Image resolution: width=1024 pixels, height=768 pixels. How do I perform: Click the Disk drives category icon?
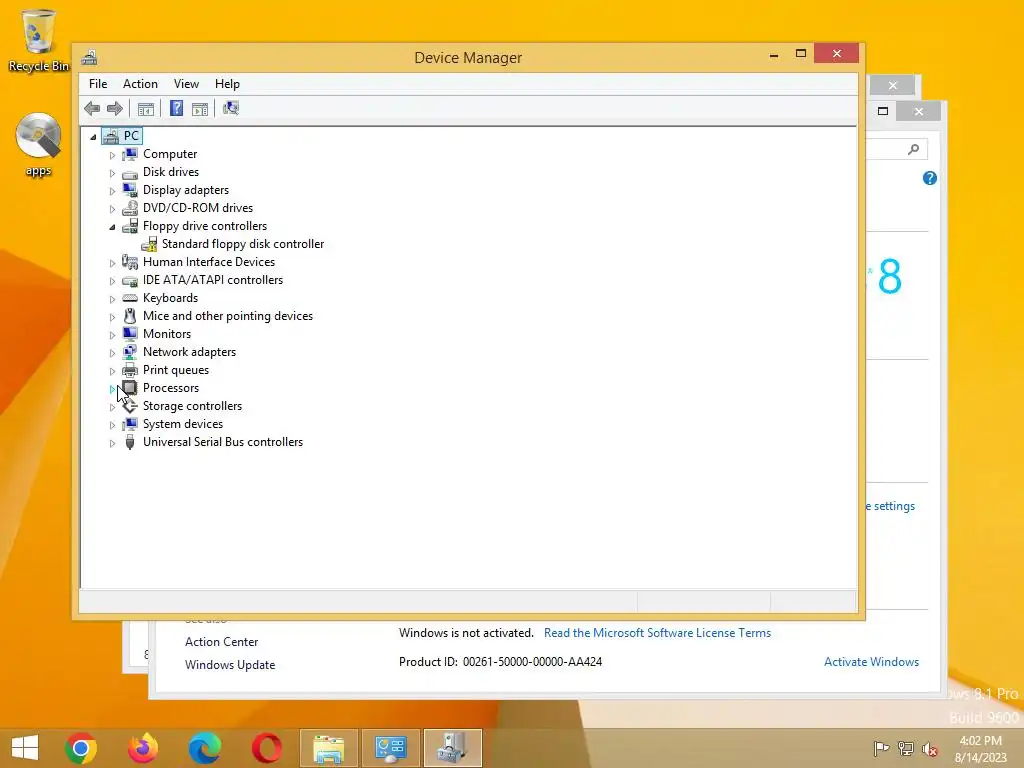pos(130,172)
